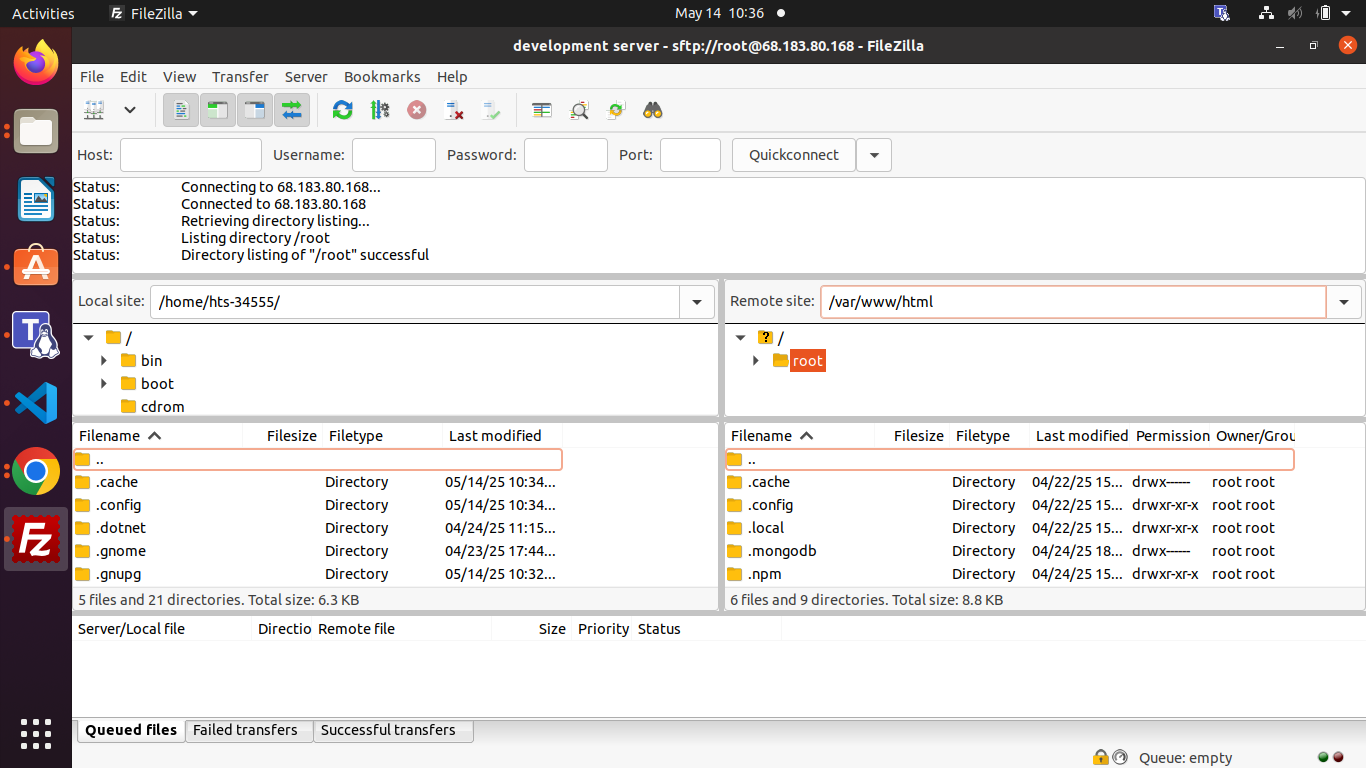Image resolution: width=1366 pixels, height=768 pixels.
Task: Toggle message log display
Action: 181,110
